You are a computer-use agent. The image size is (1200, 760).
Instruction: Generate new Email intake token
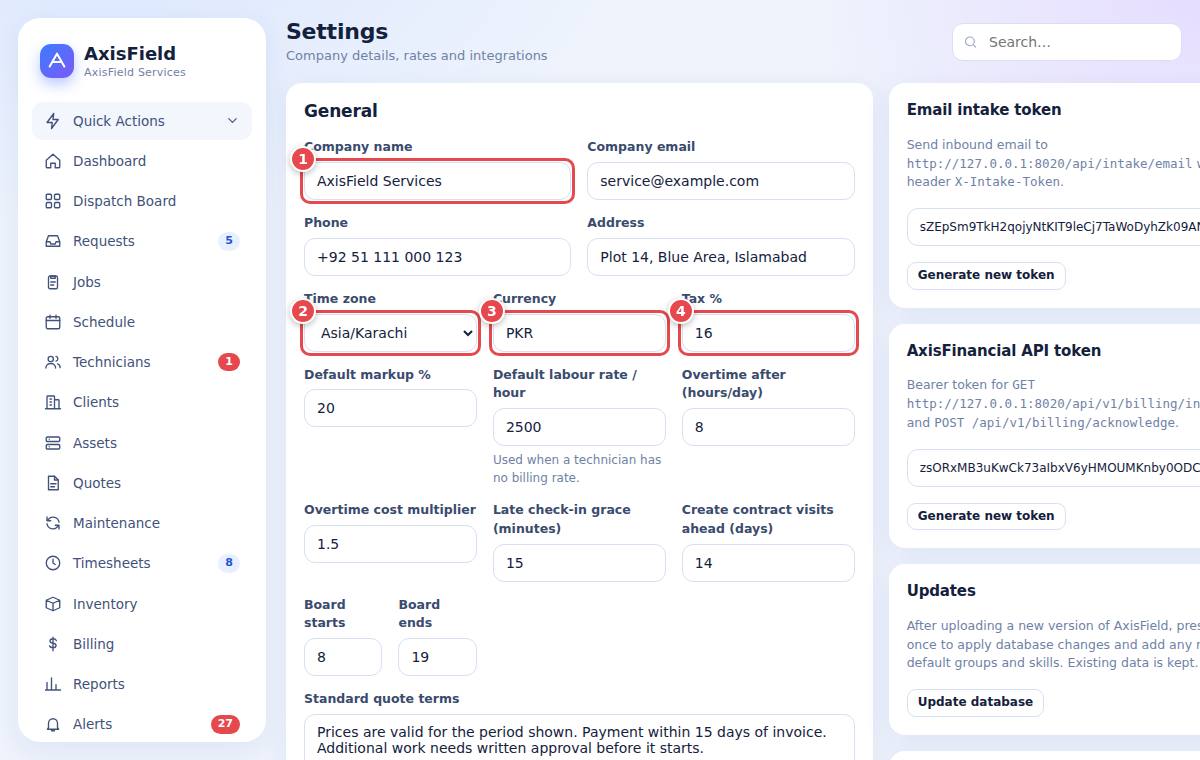[986, 275]
